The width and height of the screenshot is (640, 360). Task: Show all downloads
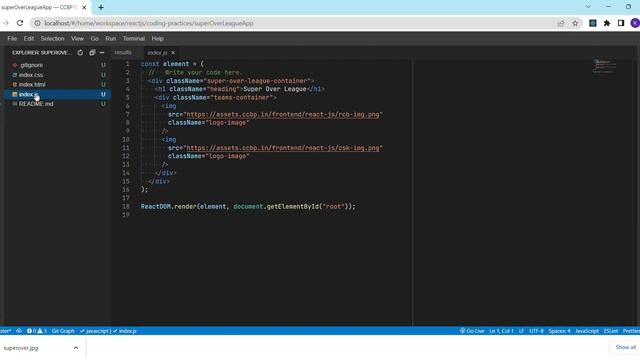(x=626, y=347)
